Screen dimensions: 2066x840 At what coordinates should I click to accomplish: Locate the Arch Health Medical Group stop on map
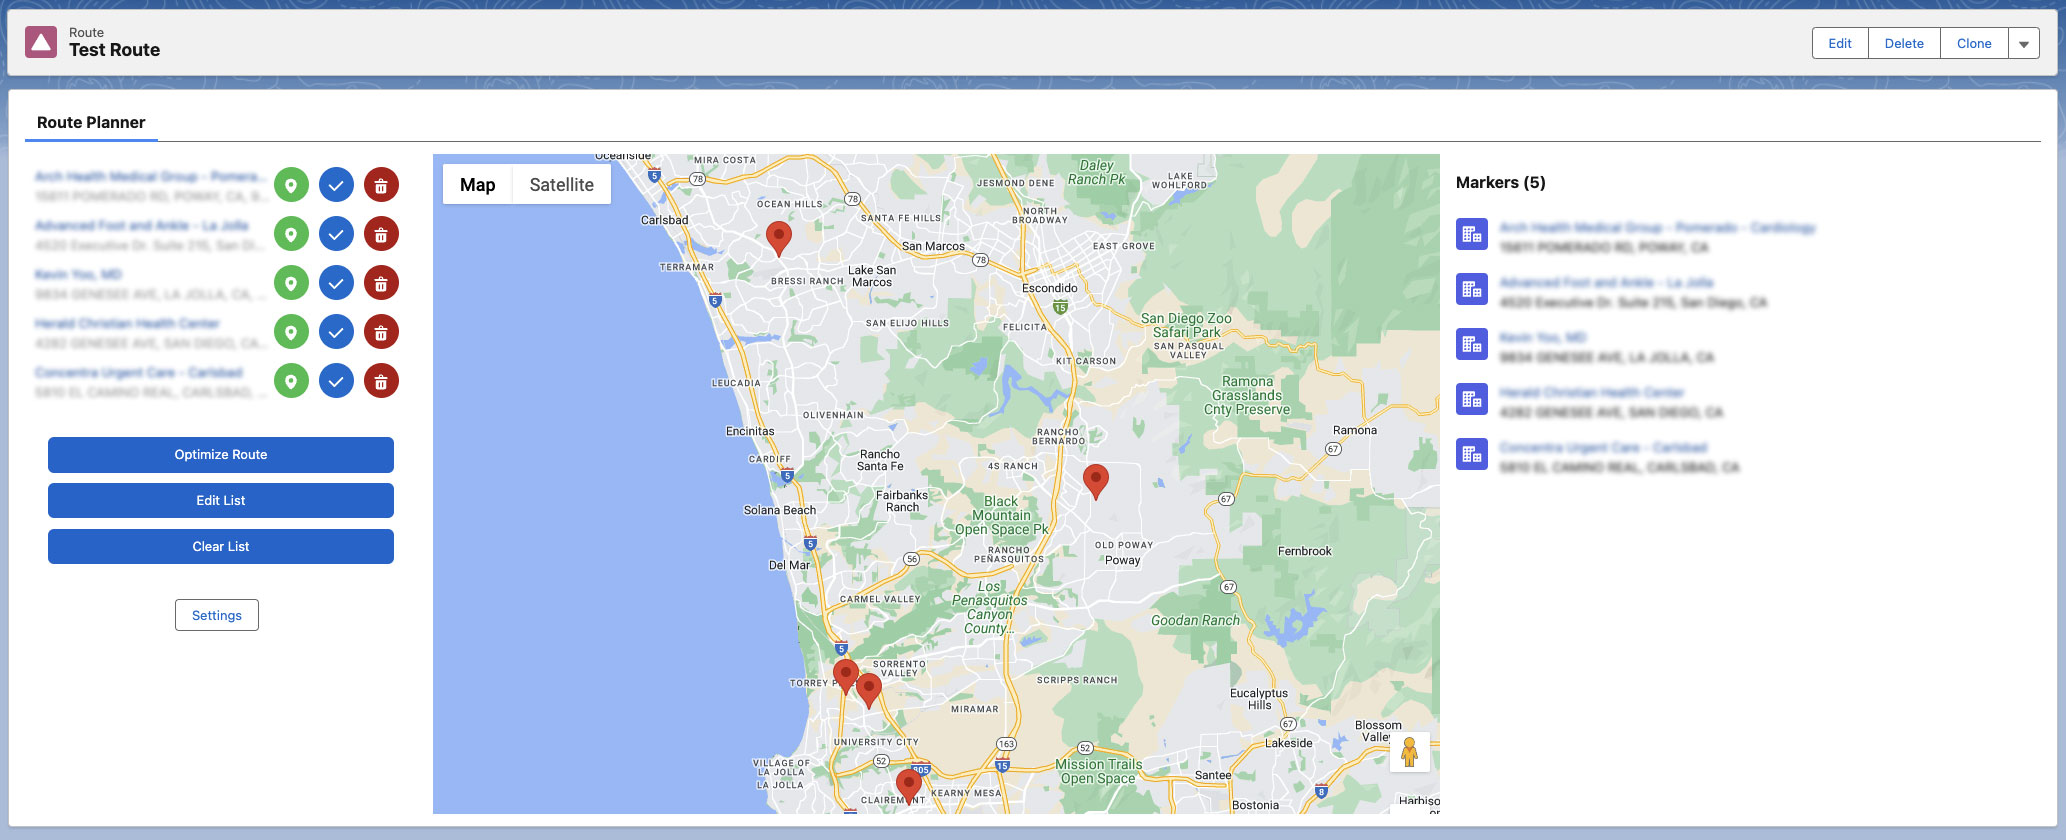point(291,185)
